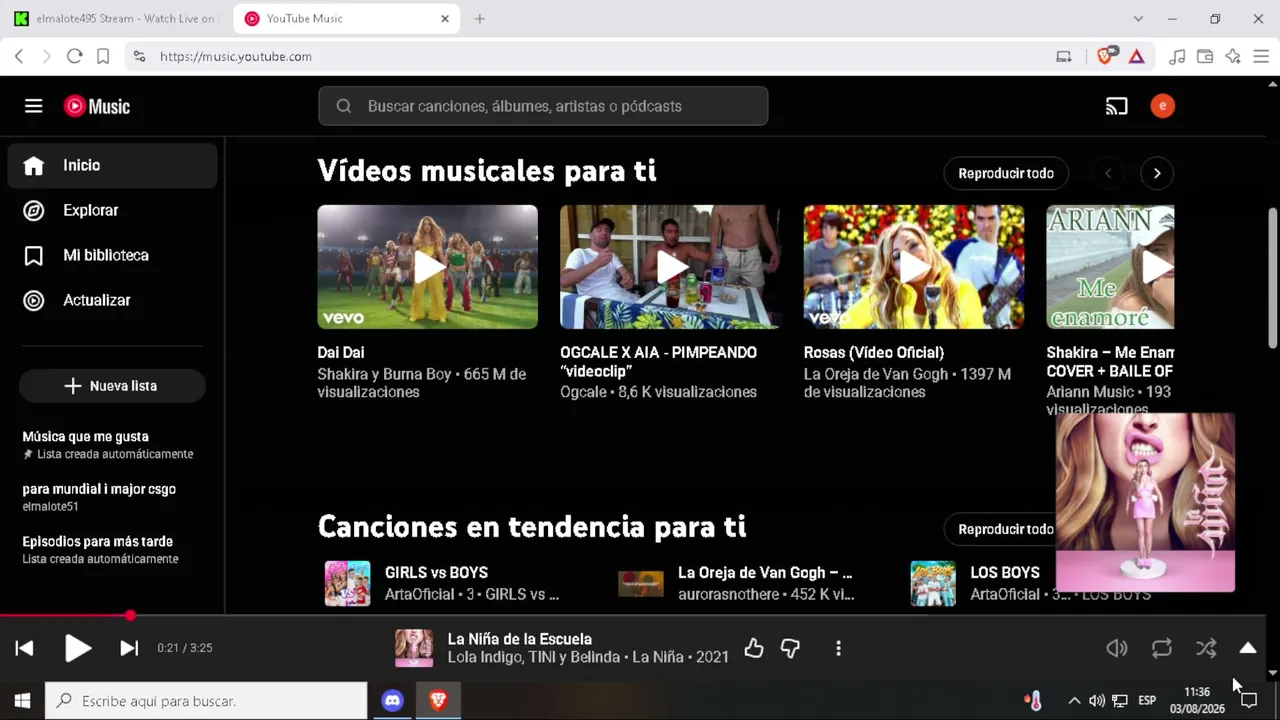The width and height of the screenshot is (1280, 720).
Task: Open the Leo AI assistant icon
Action: coord(1233,56)
